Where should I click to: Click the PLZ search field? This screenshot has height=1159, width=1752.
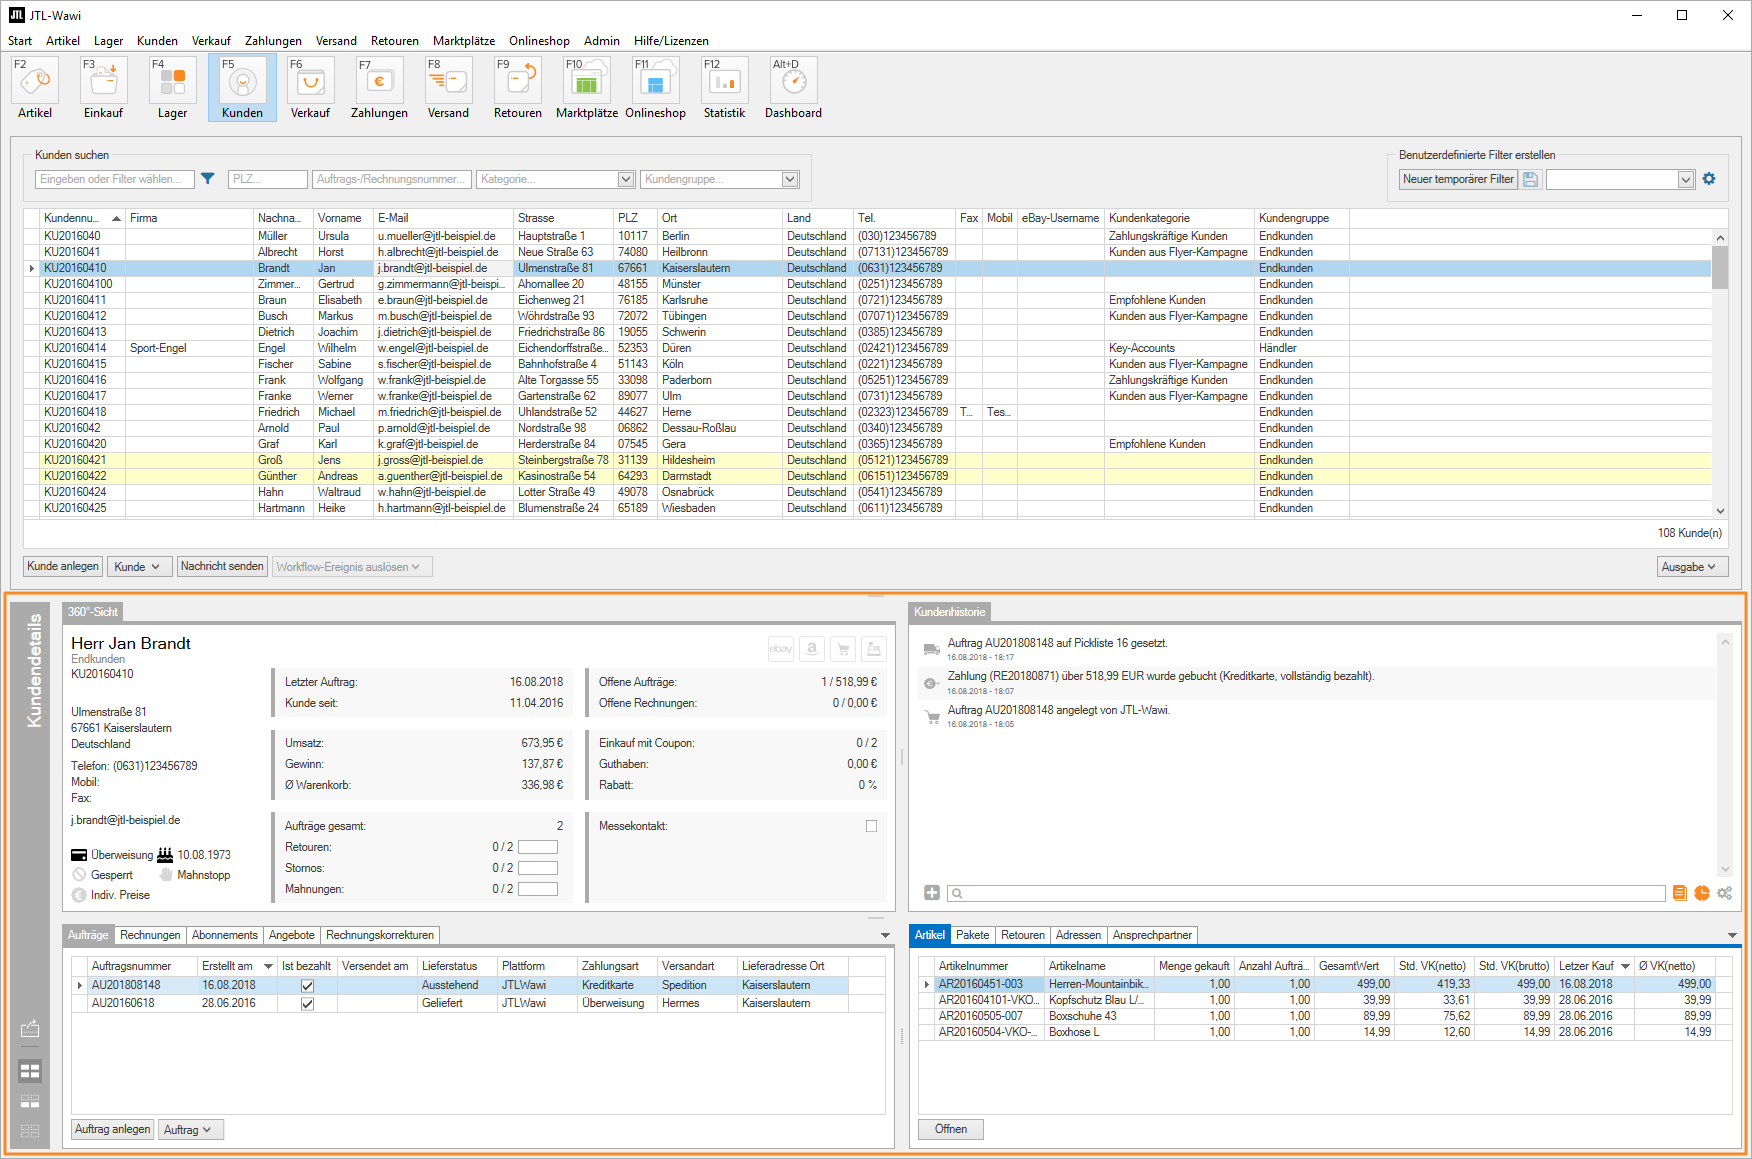(x=267, y=179)
